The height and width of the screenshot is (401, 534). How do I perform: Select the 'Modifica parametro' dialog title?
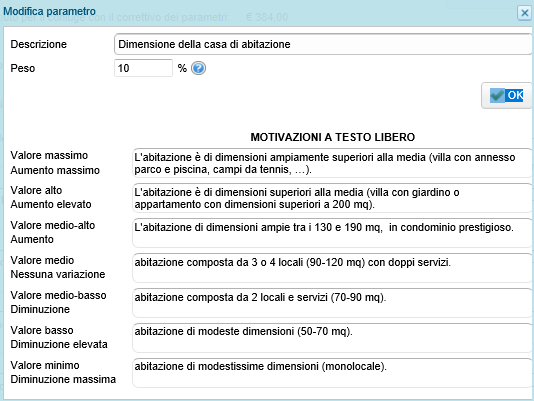coord(49,11)
